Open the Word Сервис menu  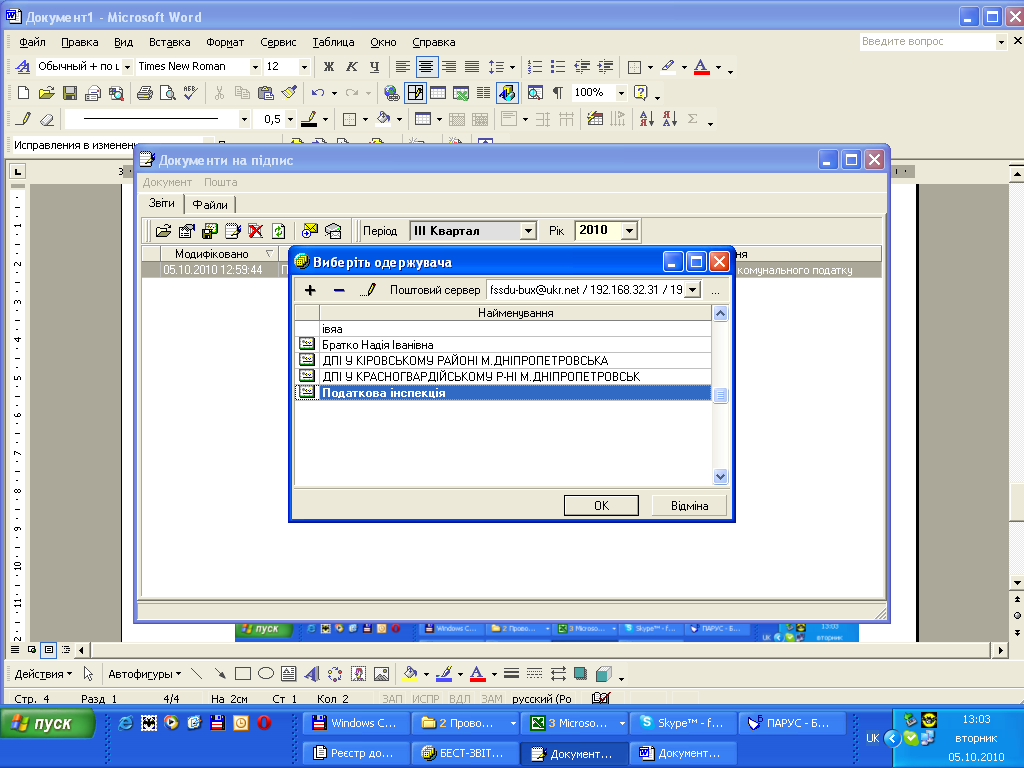tap(278, 42)
